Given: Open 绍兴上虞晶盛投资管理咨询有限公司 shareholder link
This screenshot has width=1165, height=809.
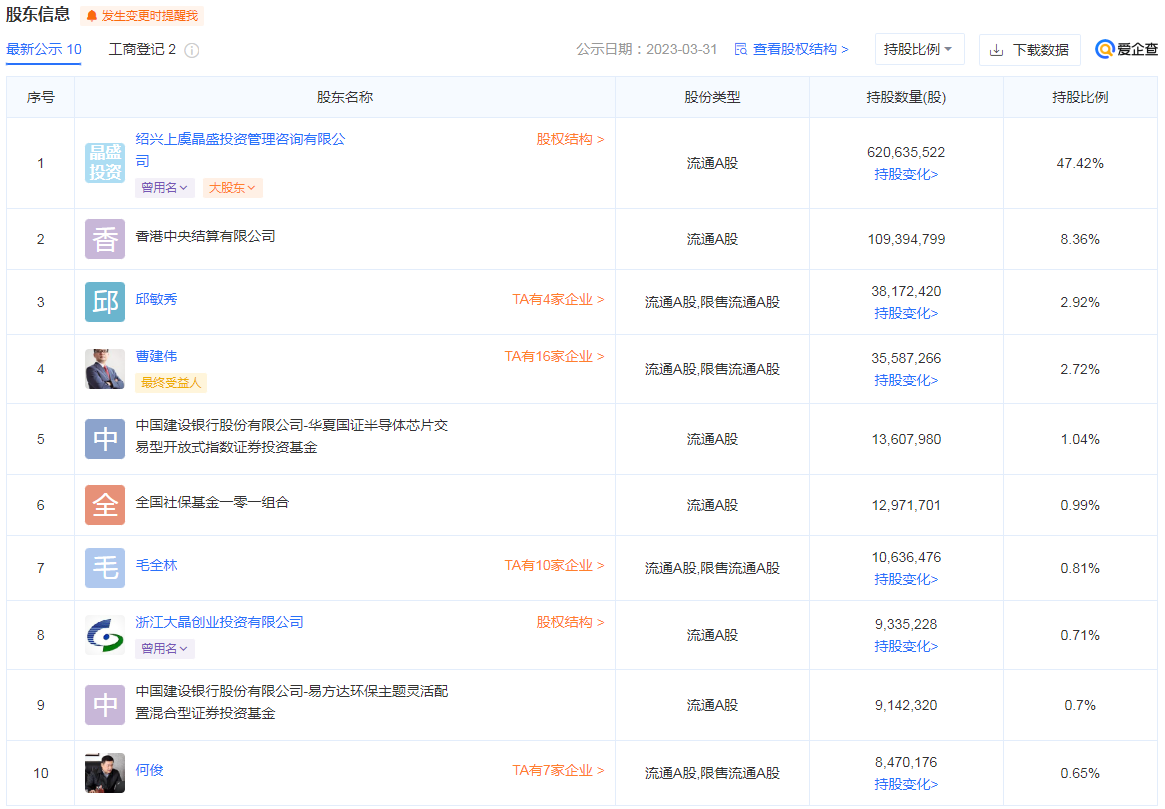Looking at the screenshot, I should pyautogui.click(x=240, y=150).
